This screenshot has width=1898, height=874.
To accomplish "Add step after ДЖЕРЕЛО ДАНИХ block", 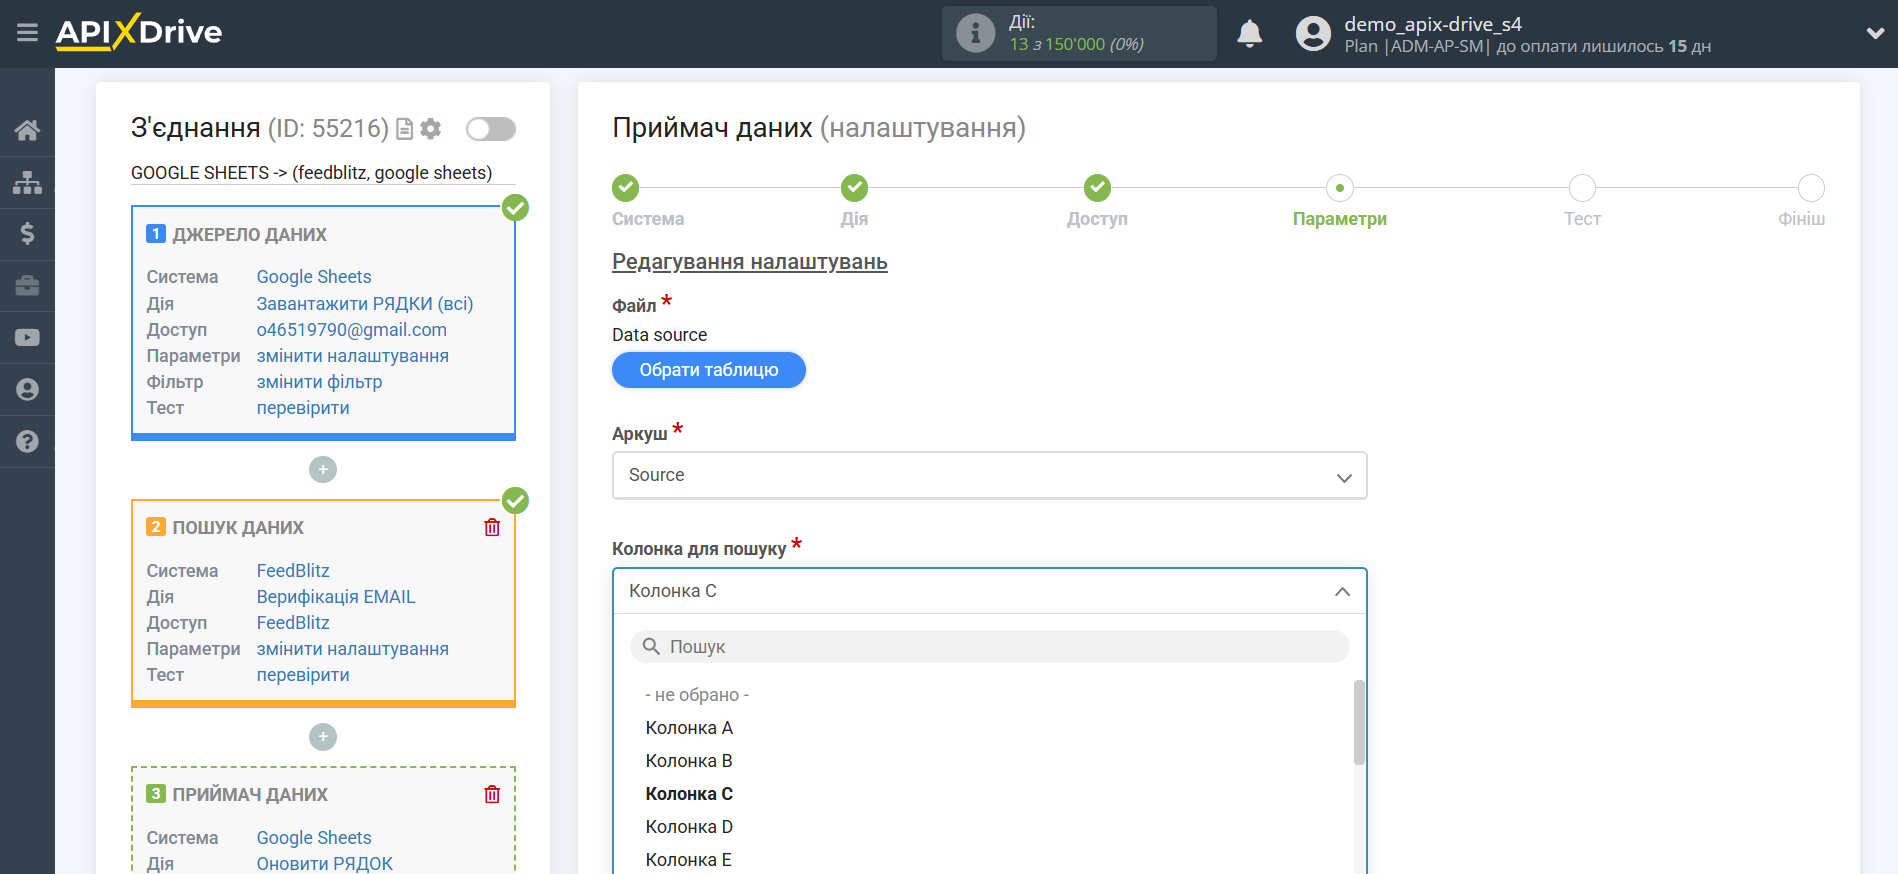I will 323,469.
